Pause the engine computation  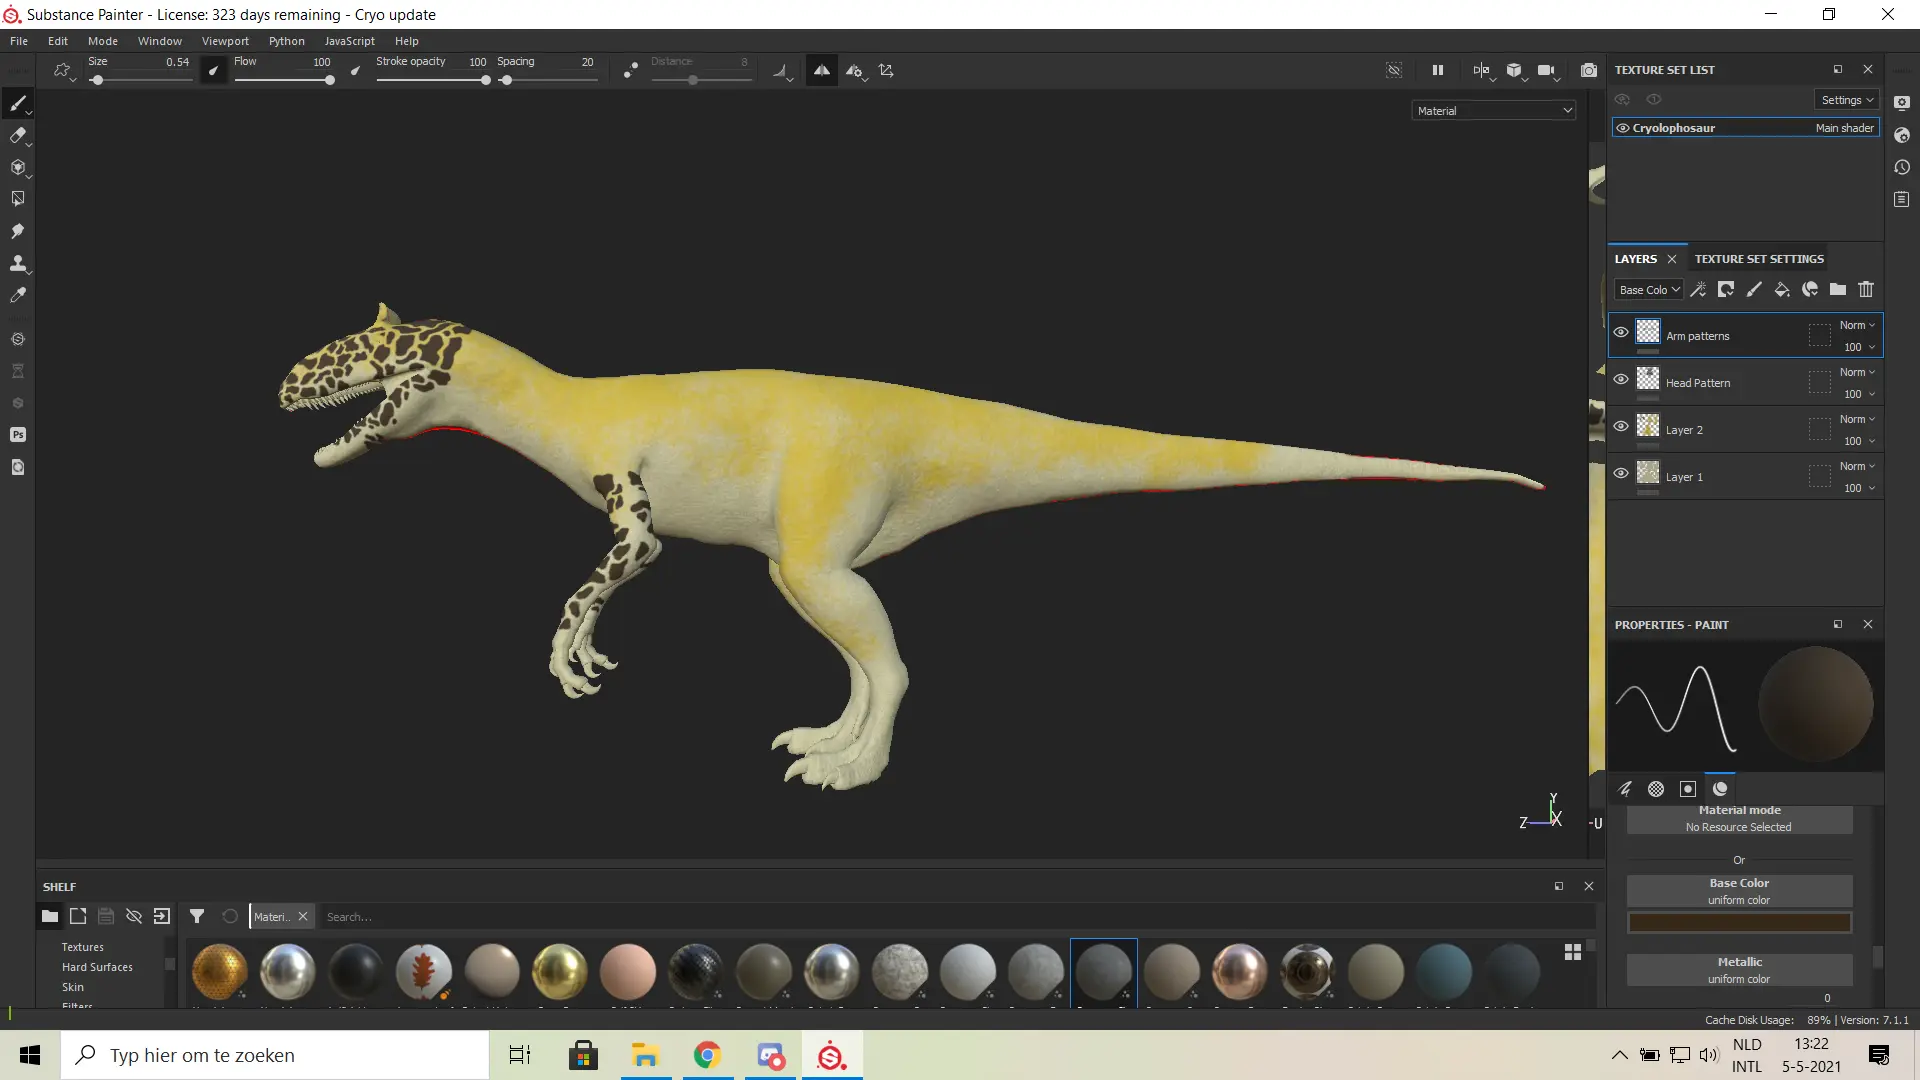pyautogui.click(x=1437, y=70)
